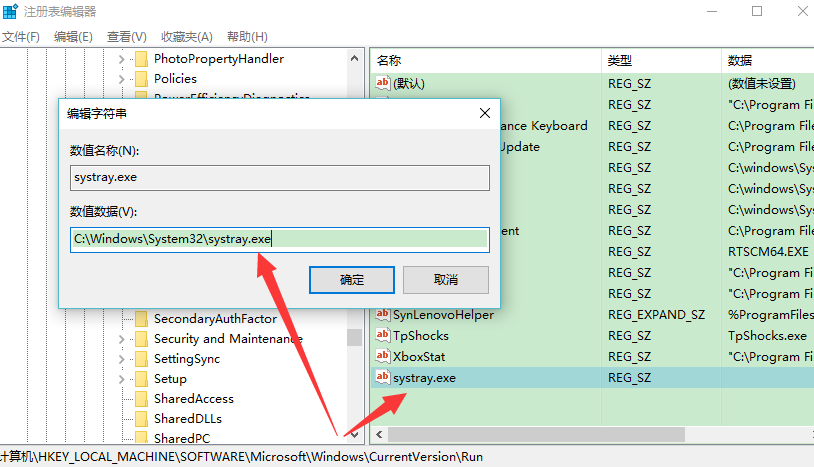Image resolution: width=814 pixels, height=467 pixels.
Task: Close the 编辑字符串 dialog
Action: [485, 113]
